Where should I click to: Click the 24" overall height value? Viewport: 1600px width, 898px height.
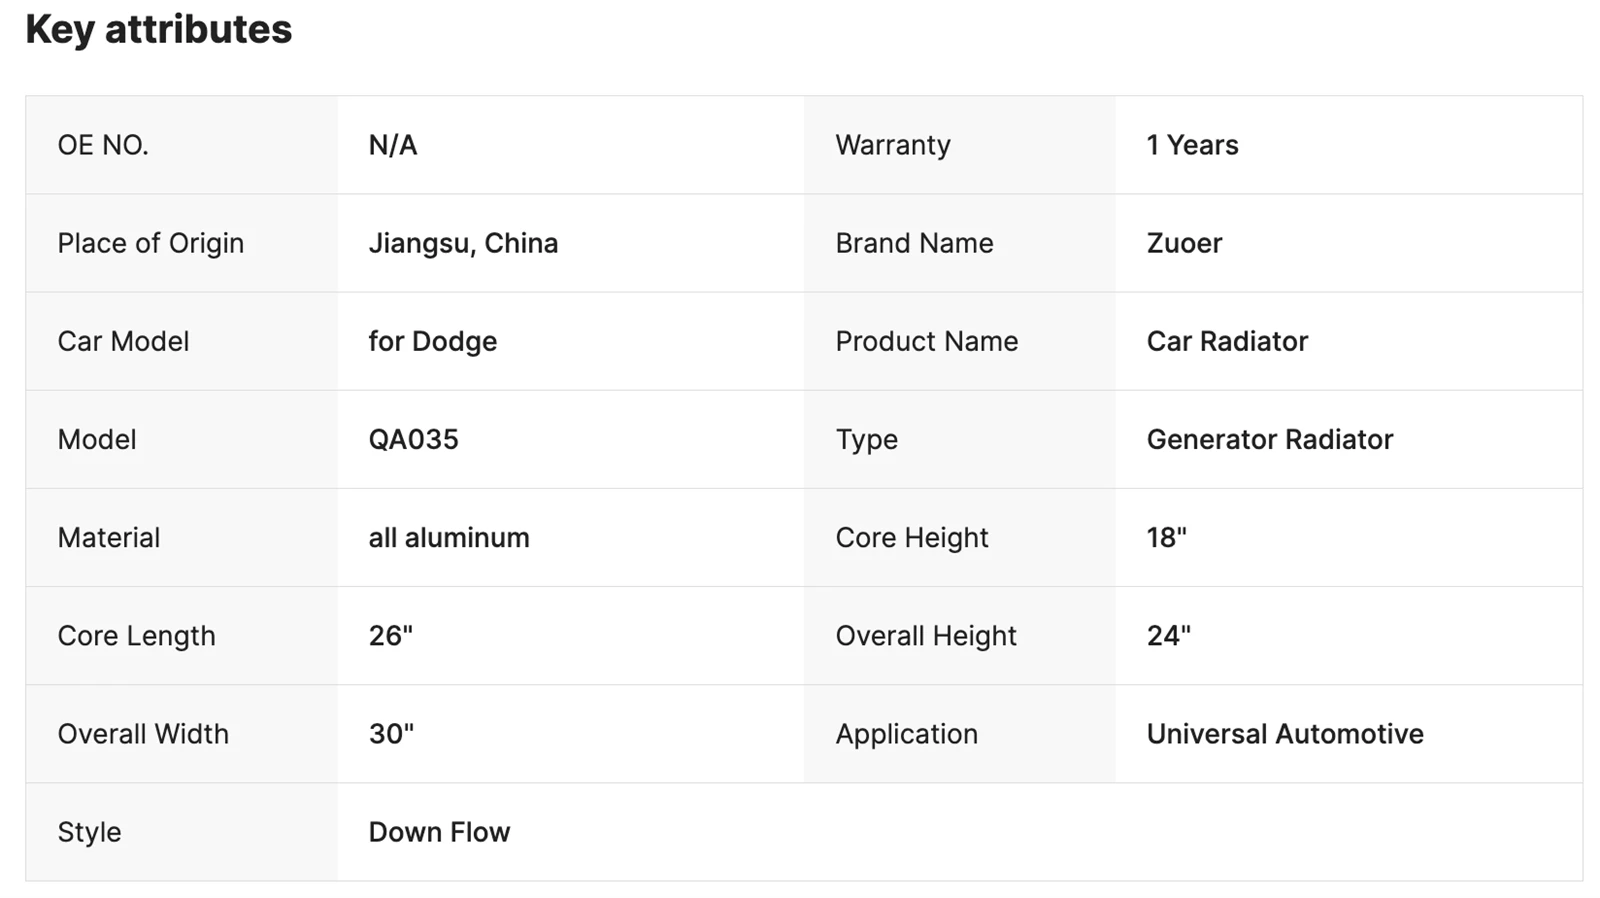pos(1168,635)
